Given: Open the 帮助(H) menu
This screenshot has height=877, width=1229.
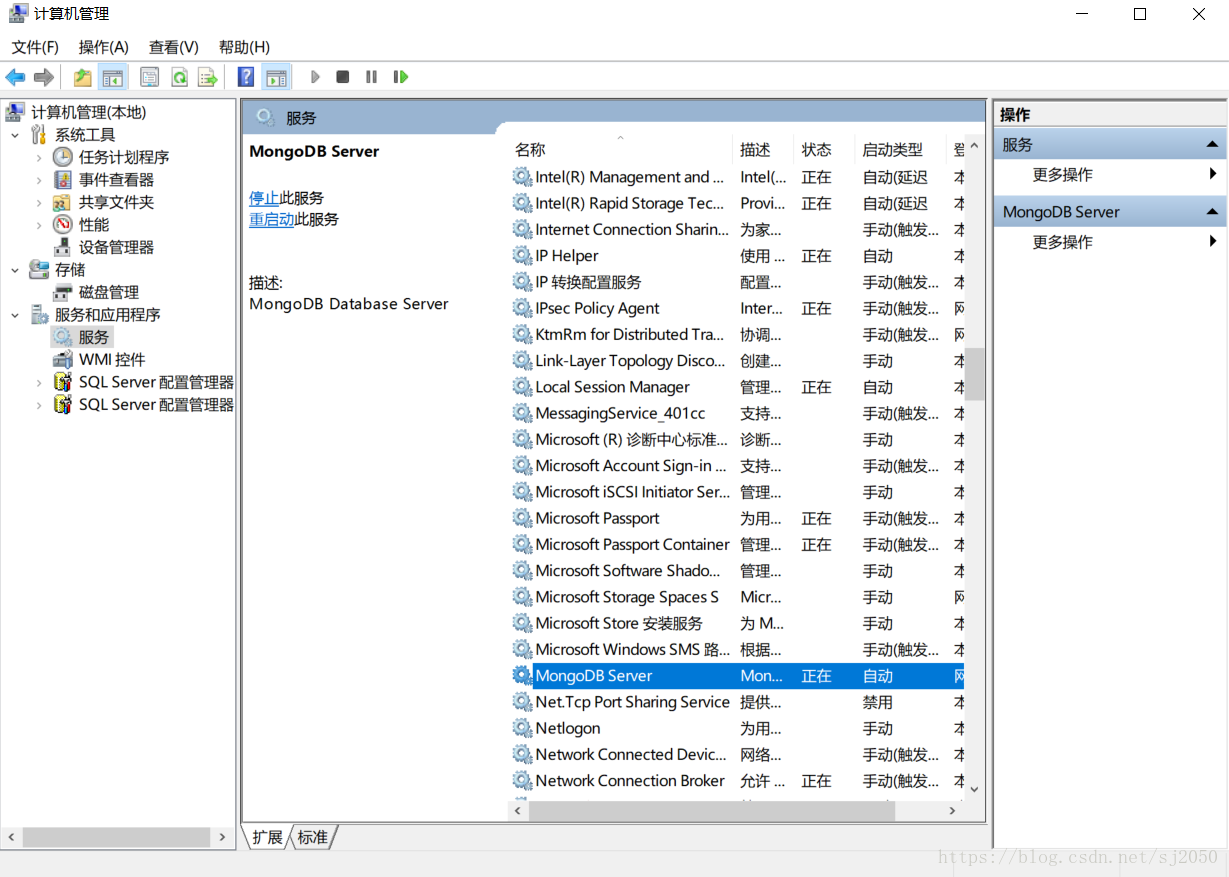Looking at the screenshot, I should point(245,47).
